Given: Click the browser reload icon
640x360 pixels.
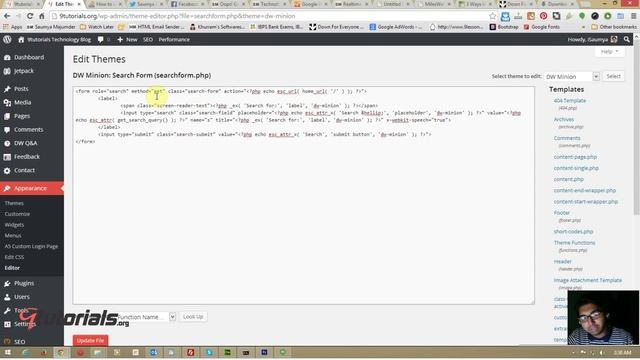Looking at the screenshot, I should [30, 16].
